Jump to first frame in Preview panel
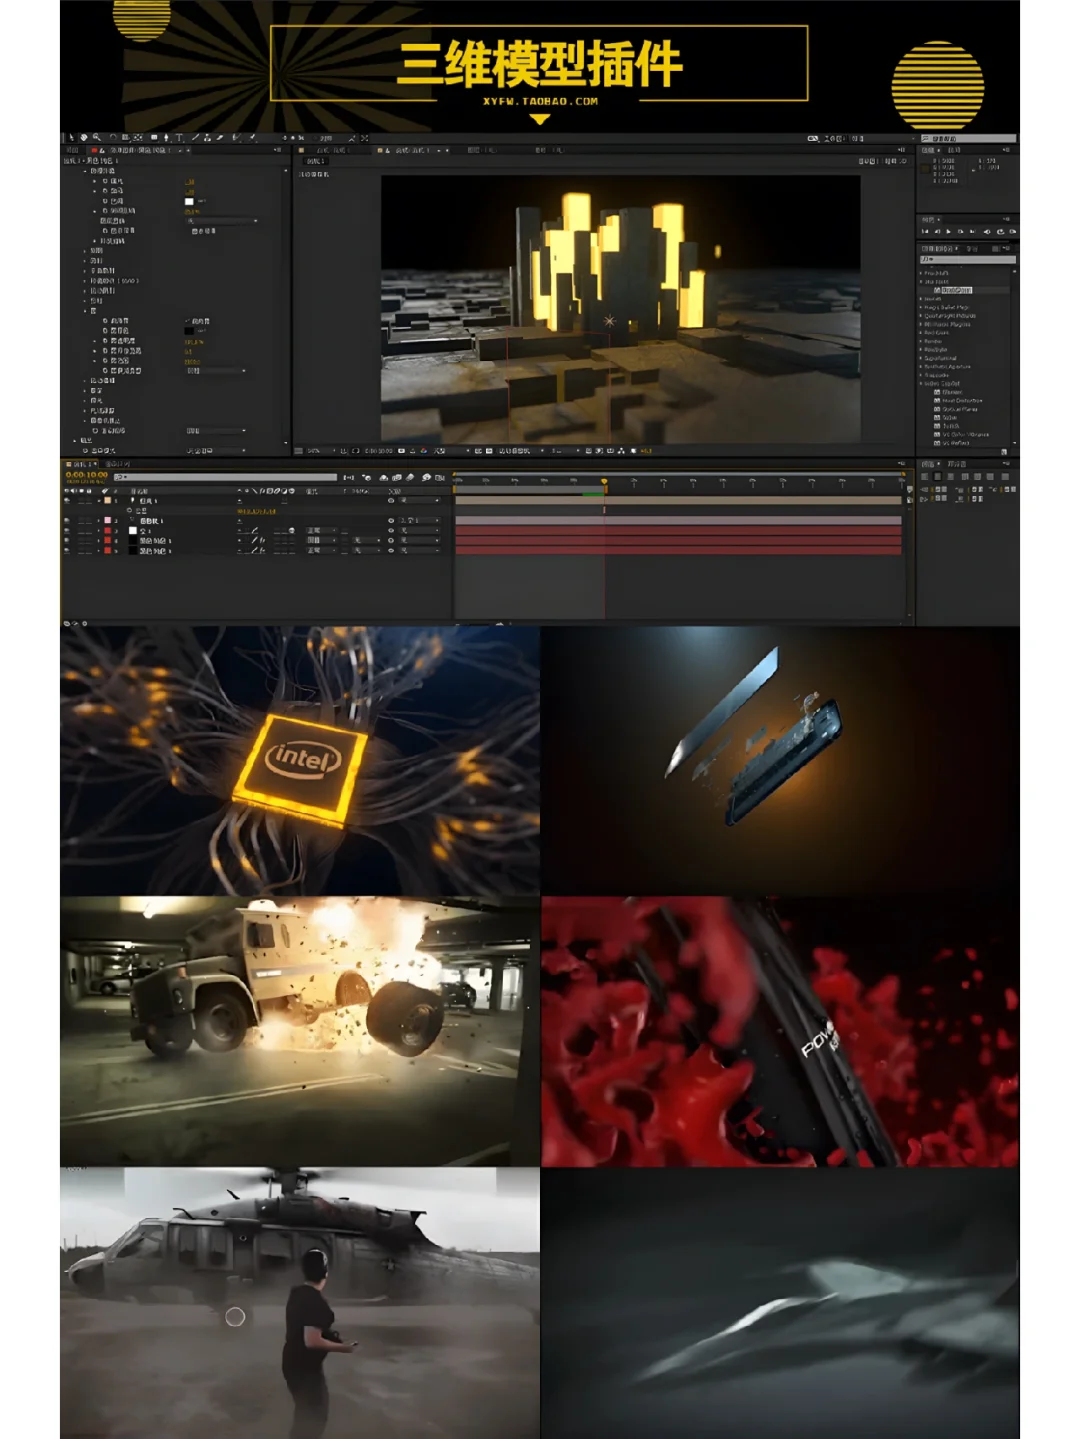The image size is (1080, 1439). click(925, 231)
